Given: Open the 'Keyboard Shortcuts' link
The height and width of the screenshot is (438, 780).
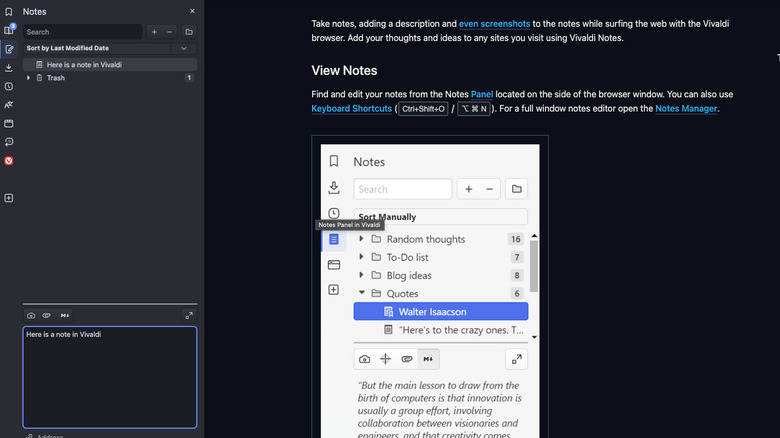Looking at the screenshot, I should [351, 108].
